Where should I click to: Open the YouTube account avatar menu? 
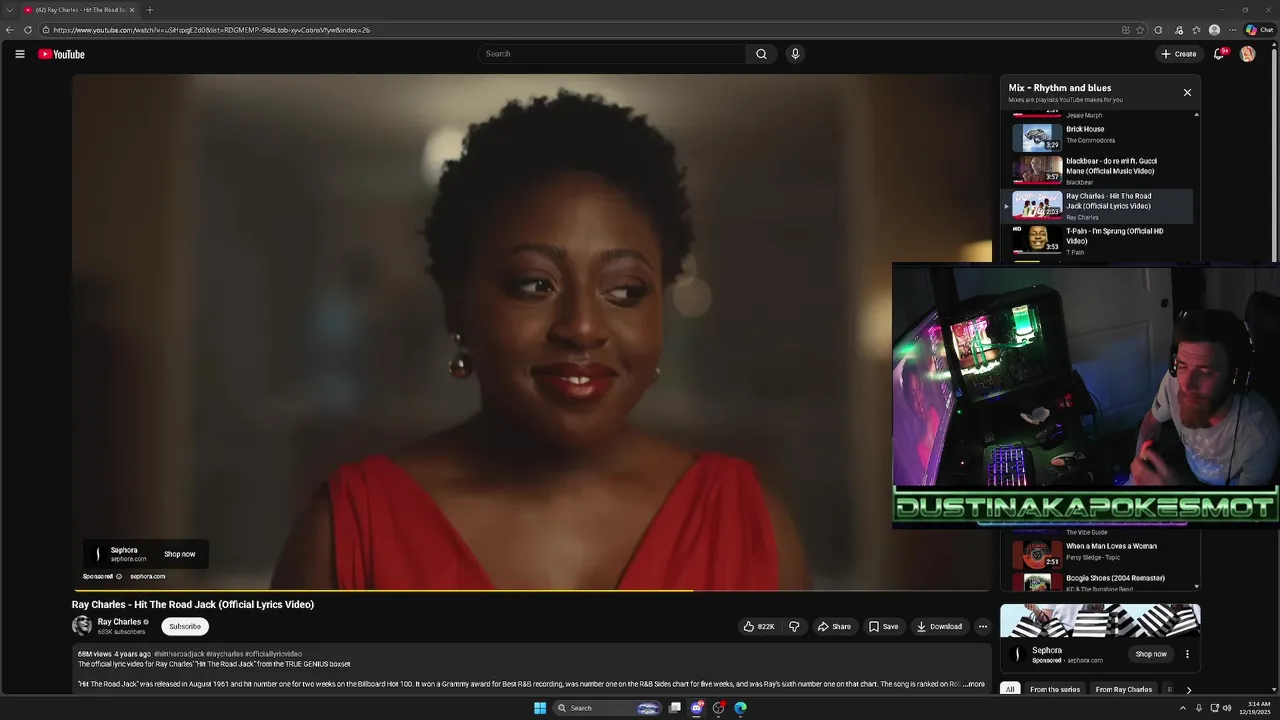(1247, 54)
